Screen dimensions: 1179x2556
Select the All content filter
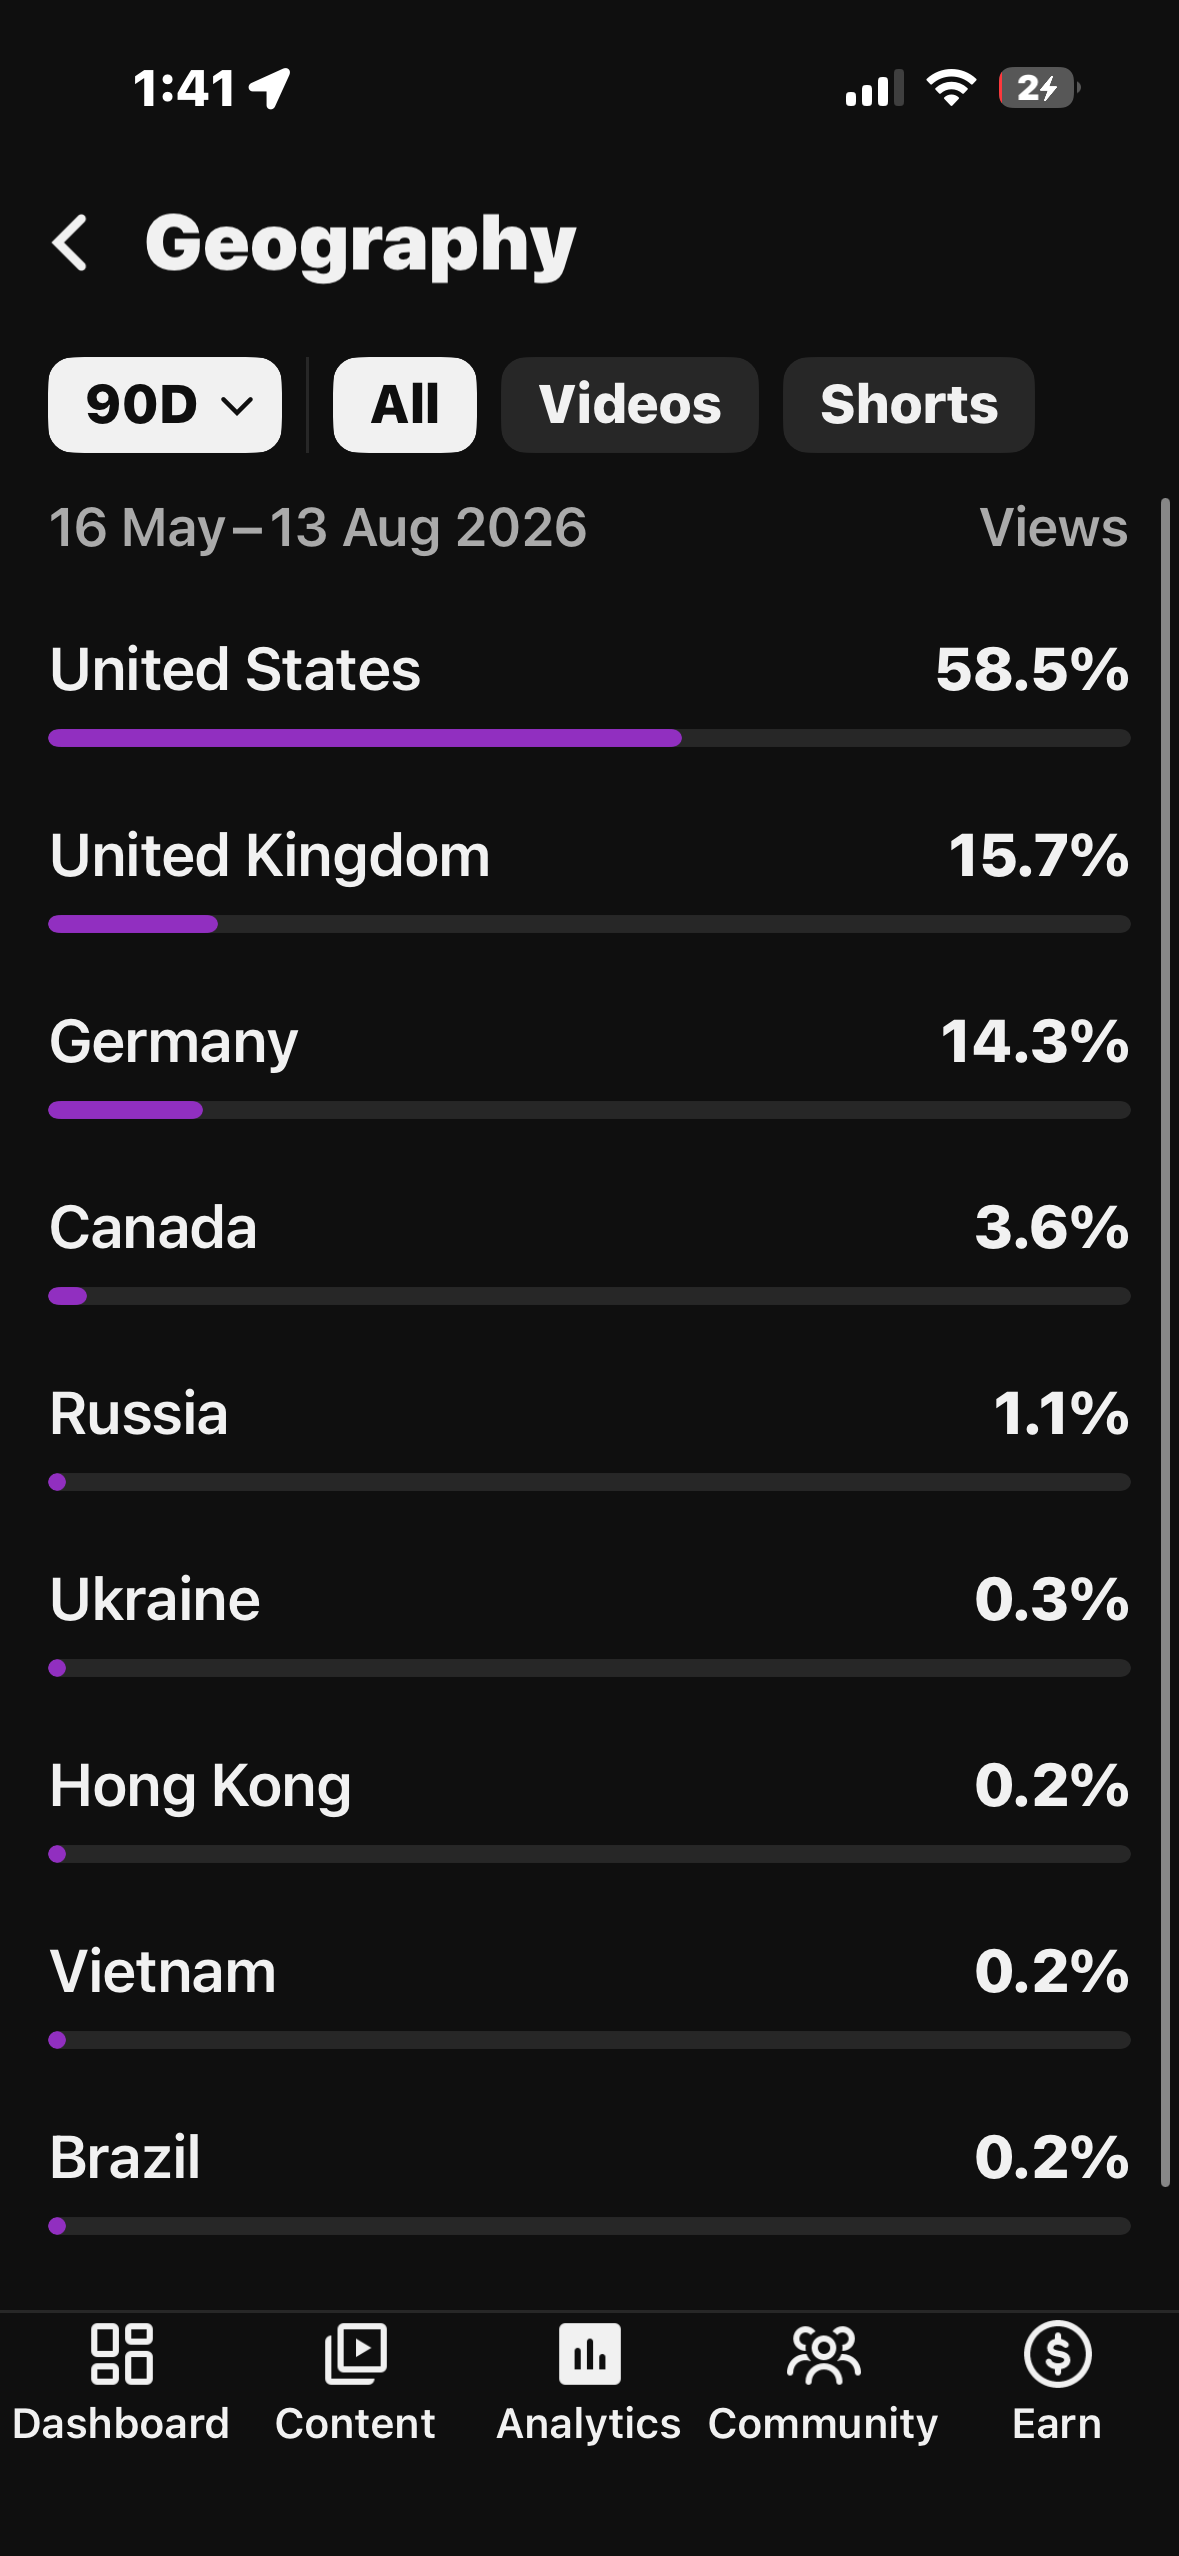pyautogui.click(x=405, y=405)
